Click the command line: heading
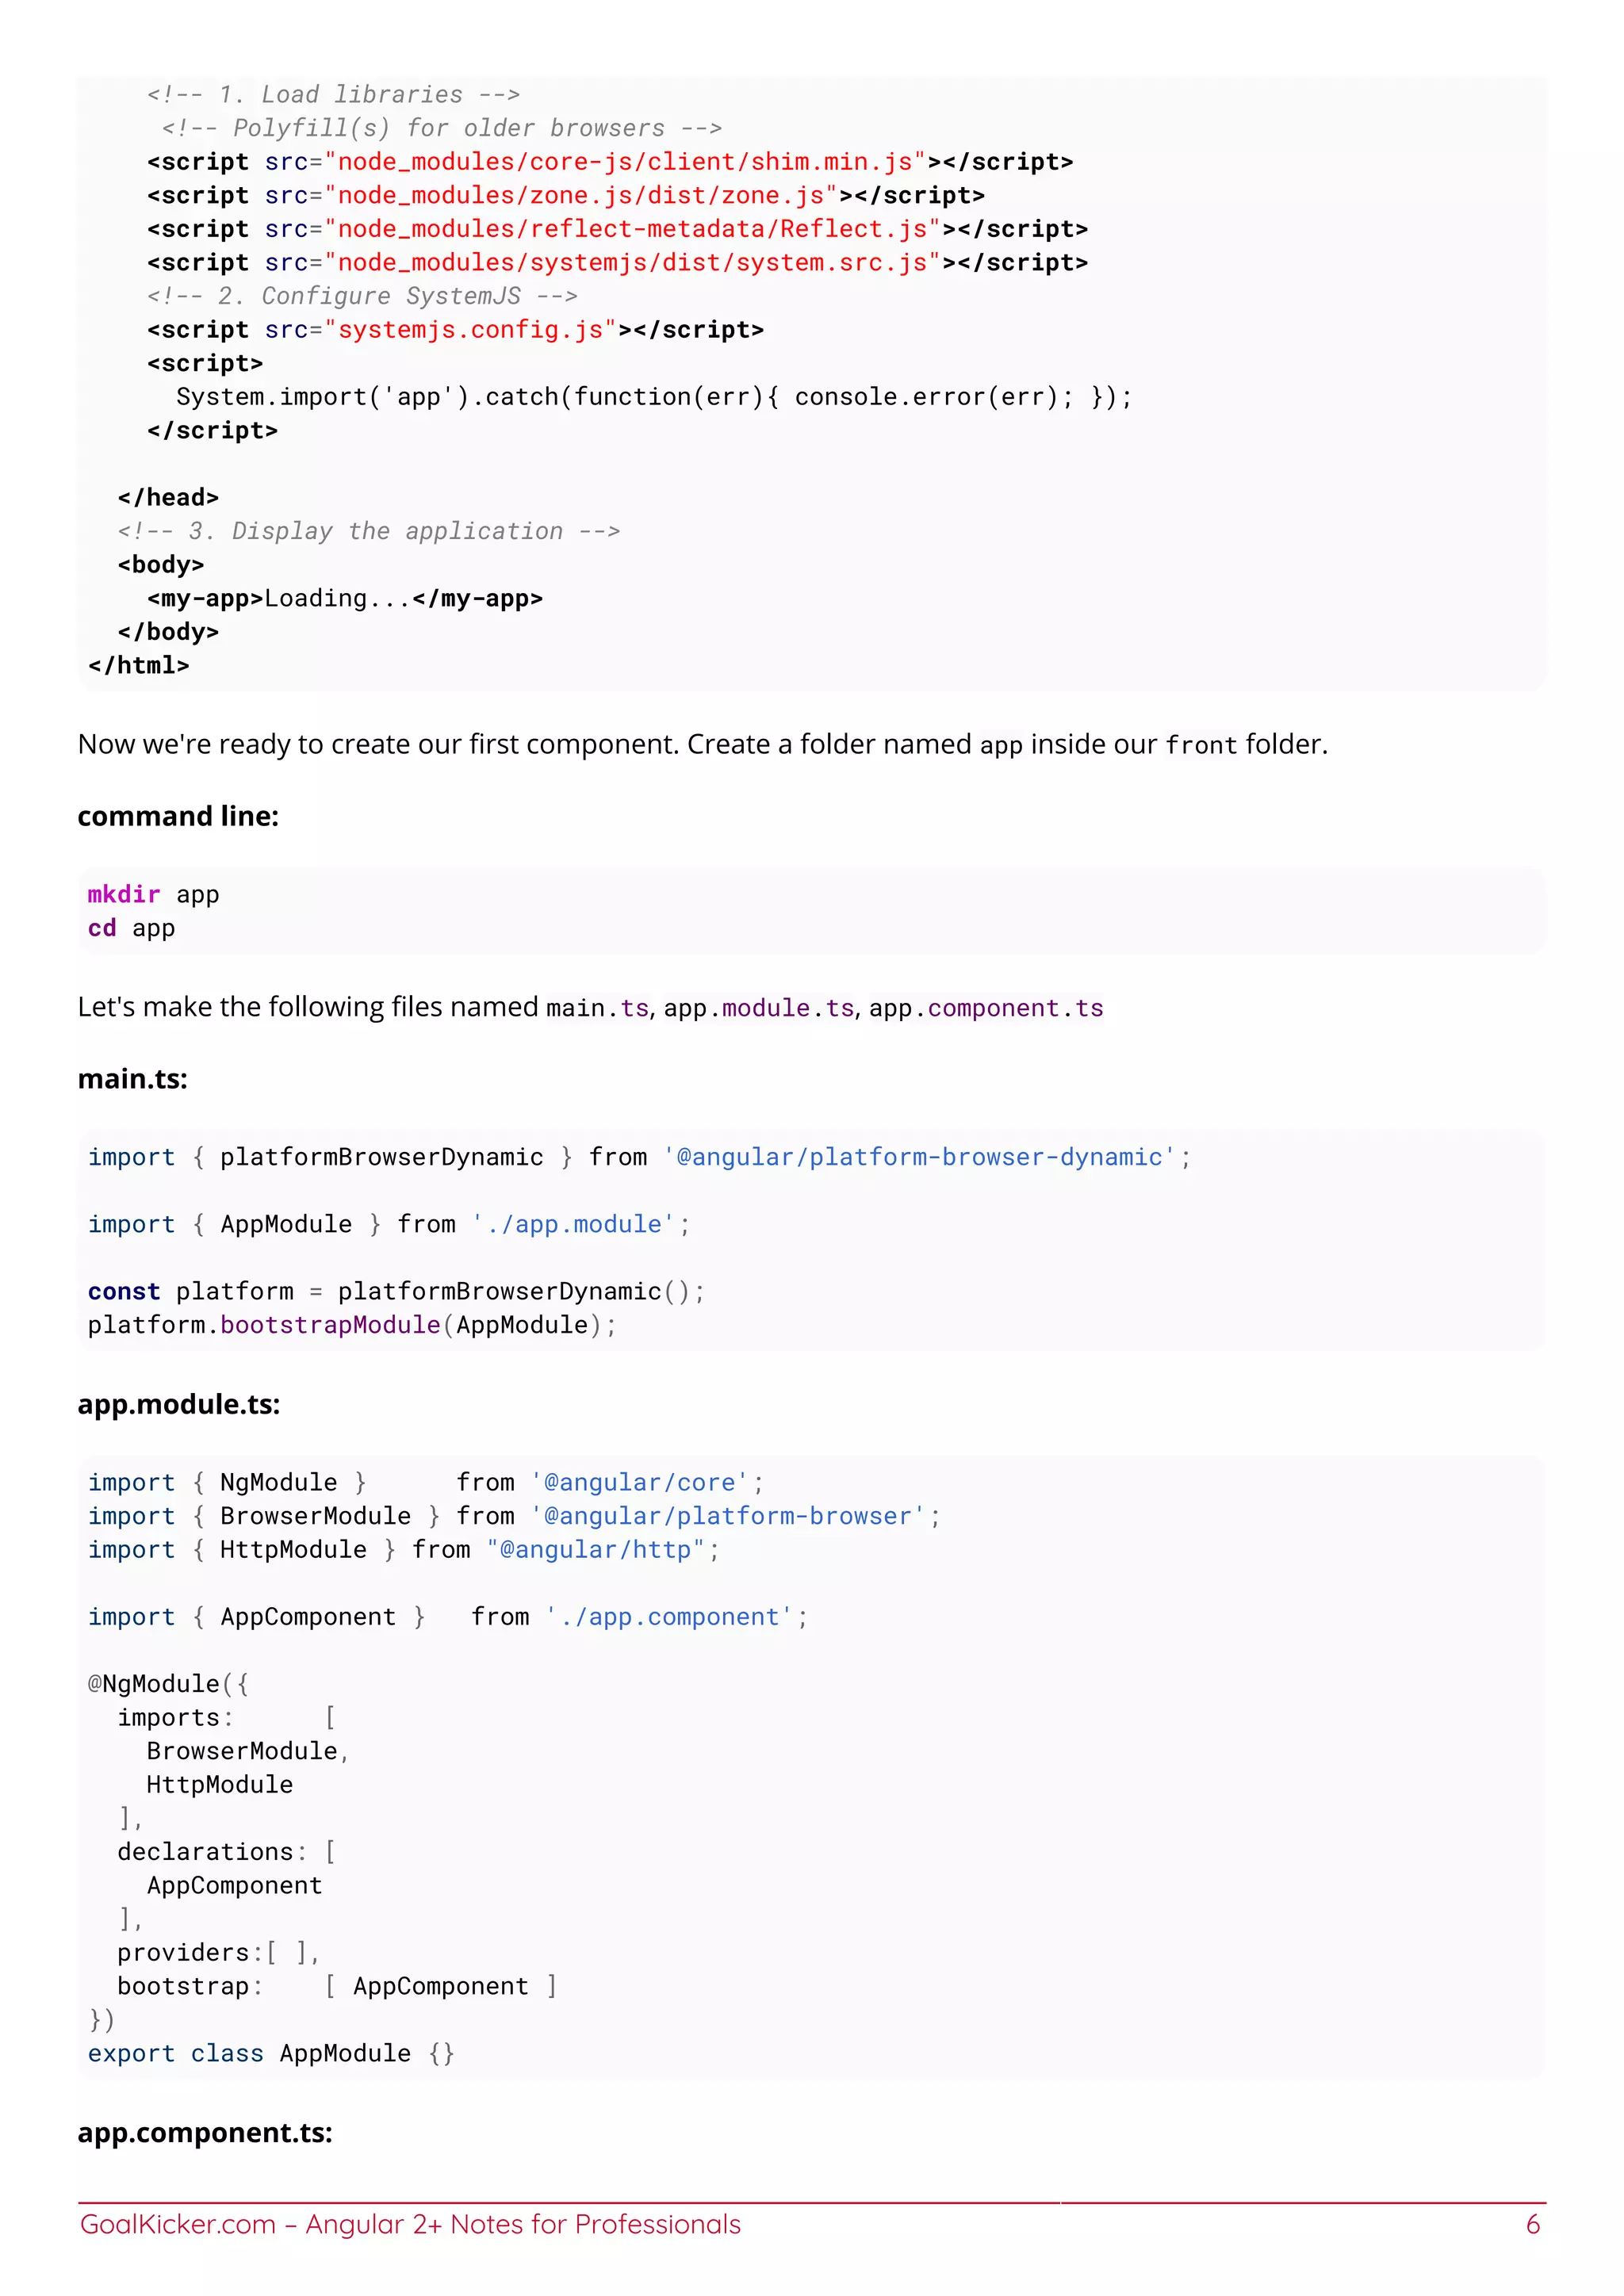The image size is (1624, 2296). click(x=178, y=816)
